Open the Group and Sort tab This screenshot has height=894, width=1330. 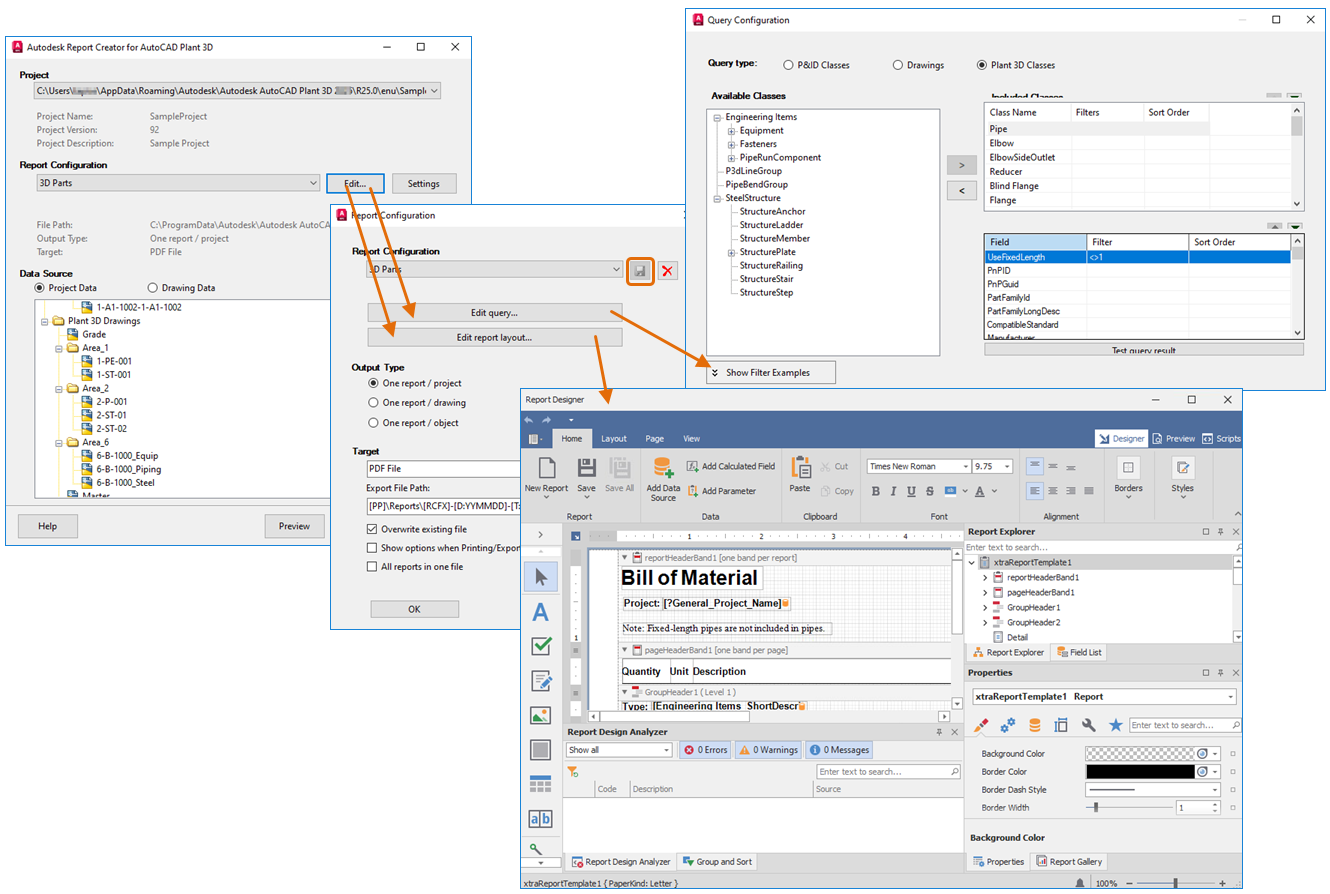click(x=715, y=861)
